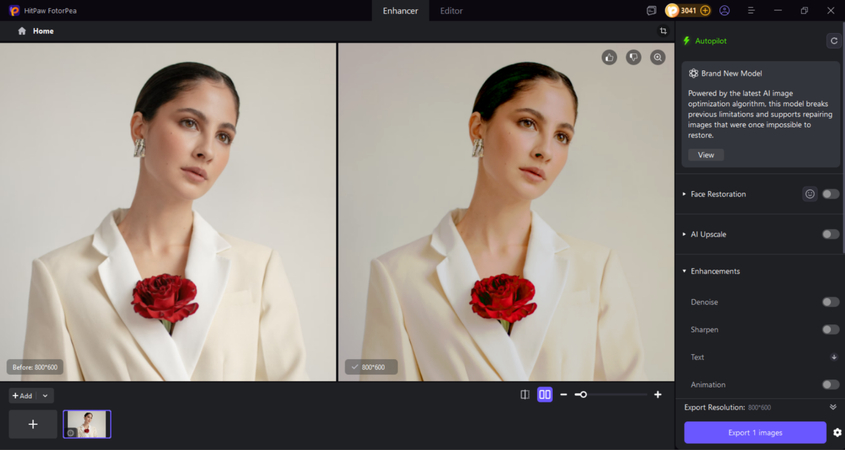845x450 pixels.
Task: Click the Brand New Model heading
Action: click(x=731, y=73)
